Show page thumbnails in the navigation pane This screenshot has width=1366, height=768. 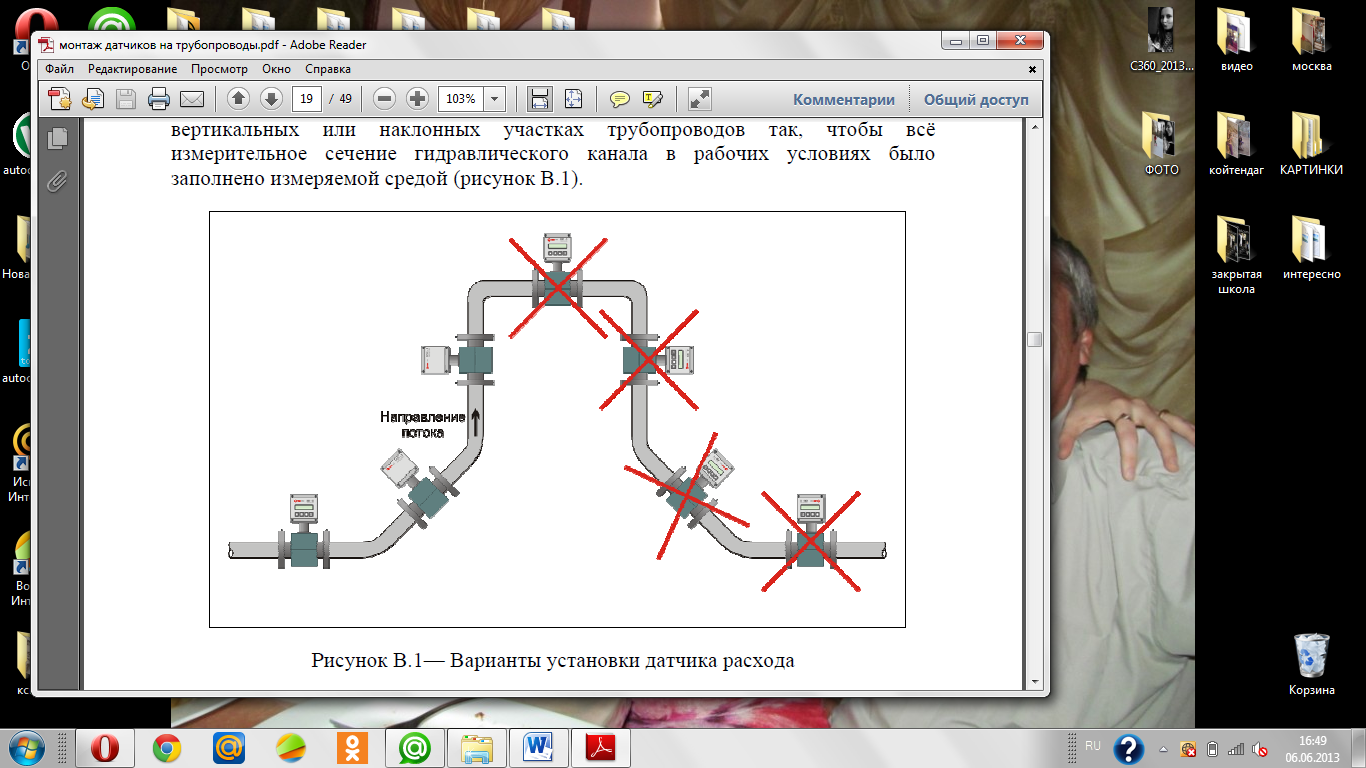tap(58, 138)
